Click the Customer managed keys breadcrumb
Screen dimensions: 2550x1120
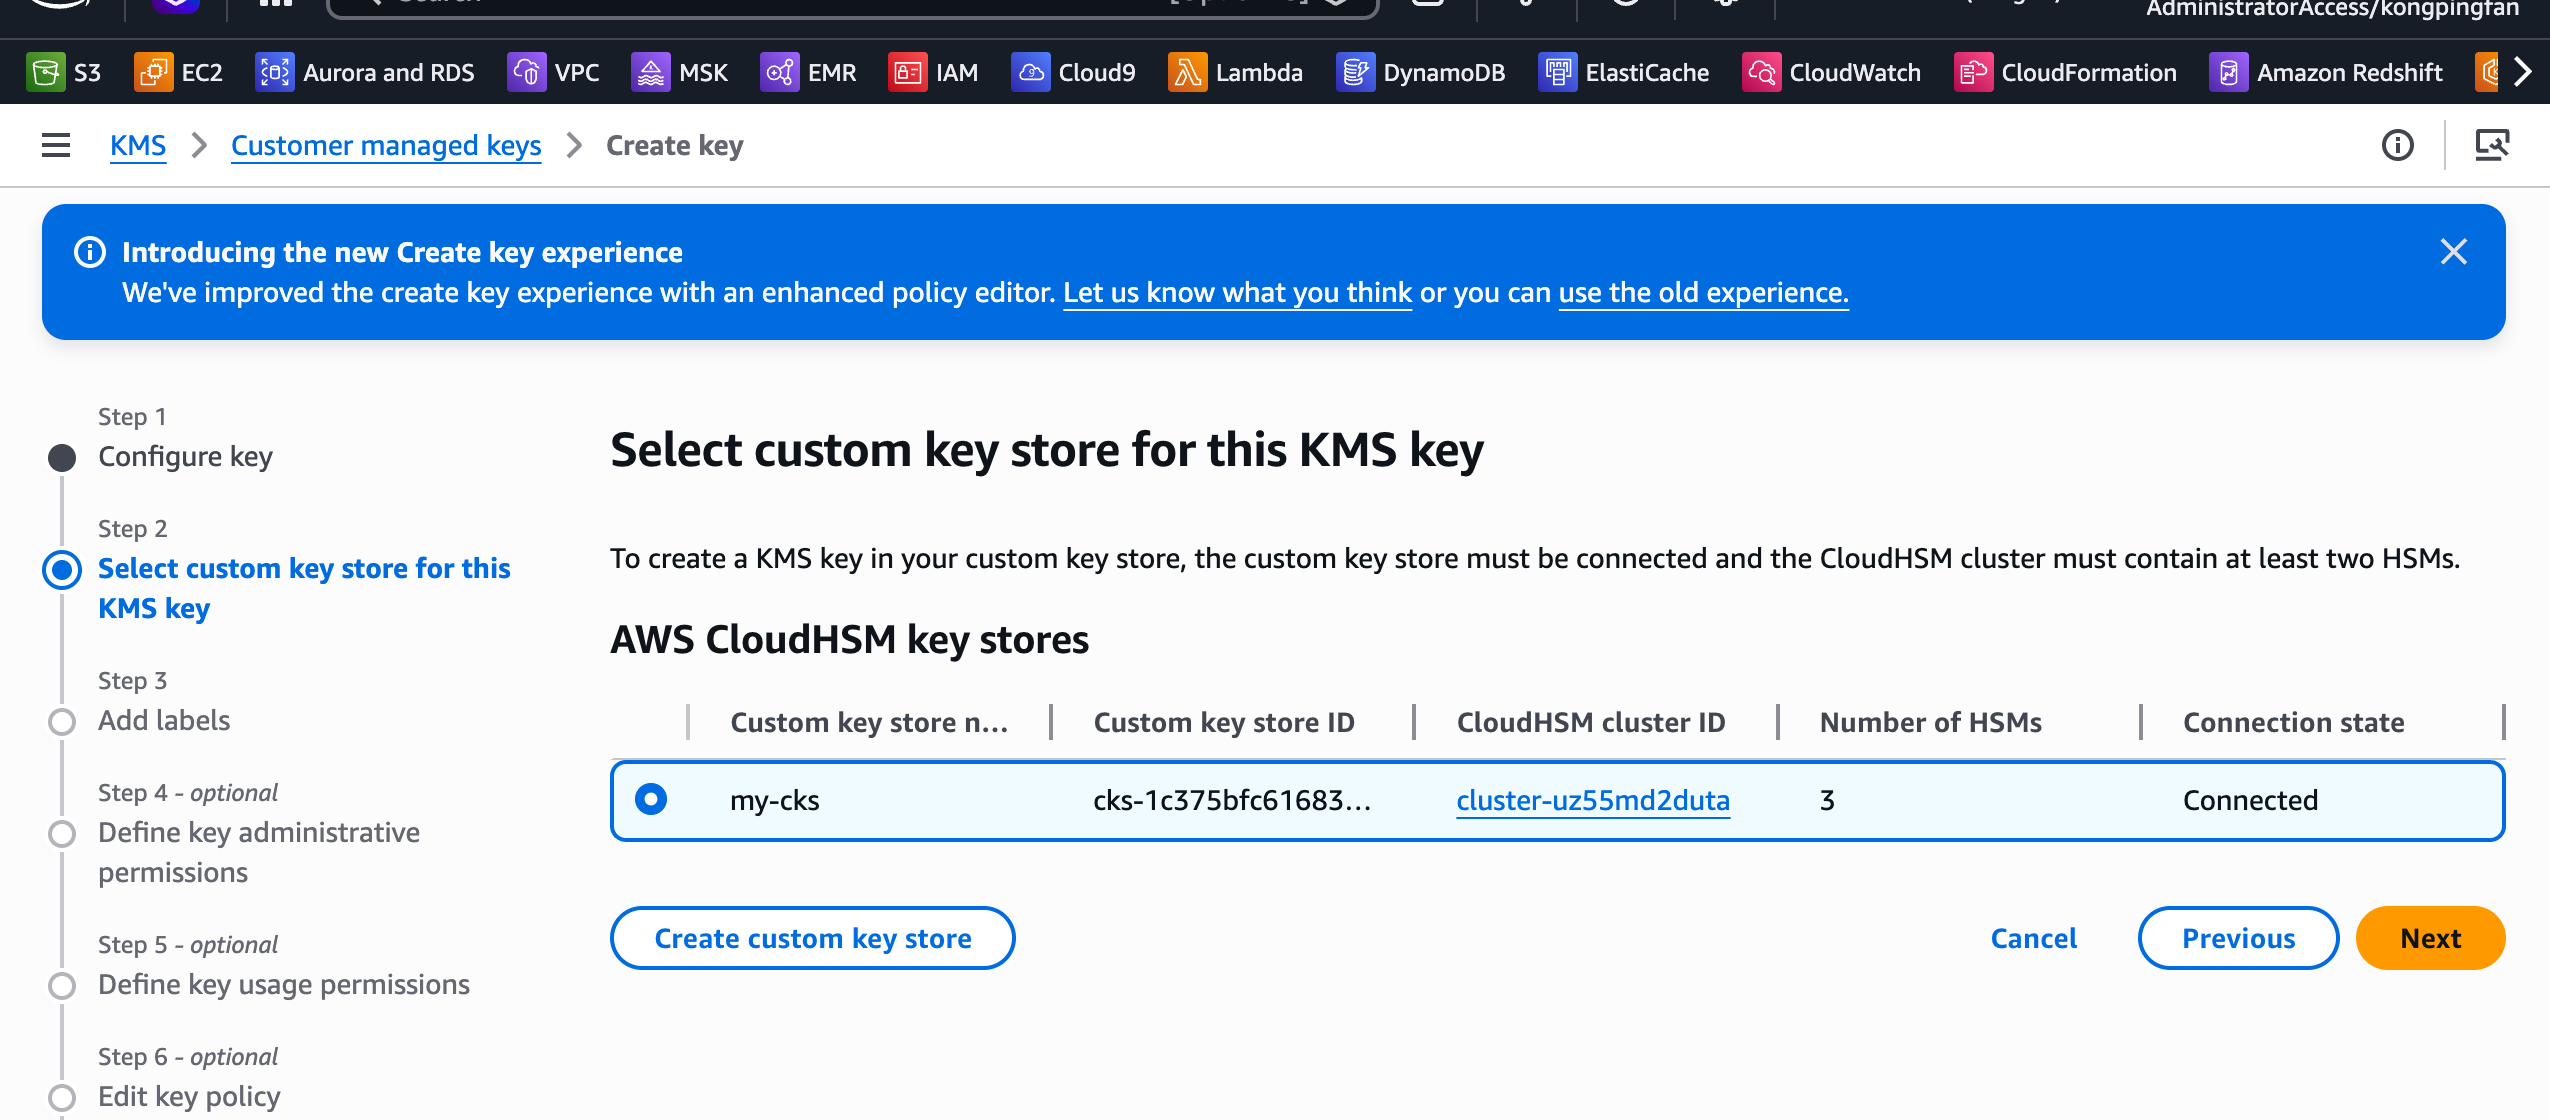point(386,146)
